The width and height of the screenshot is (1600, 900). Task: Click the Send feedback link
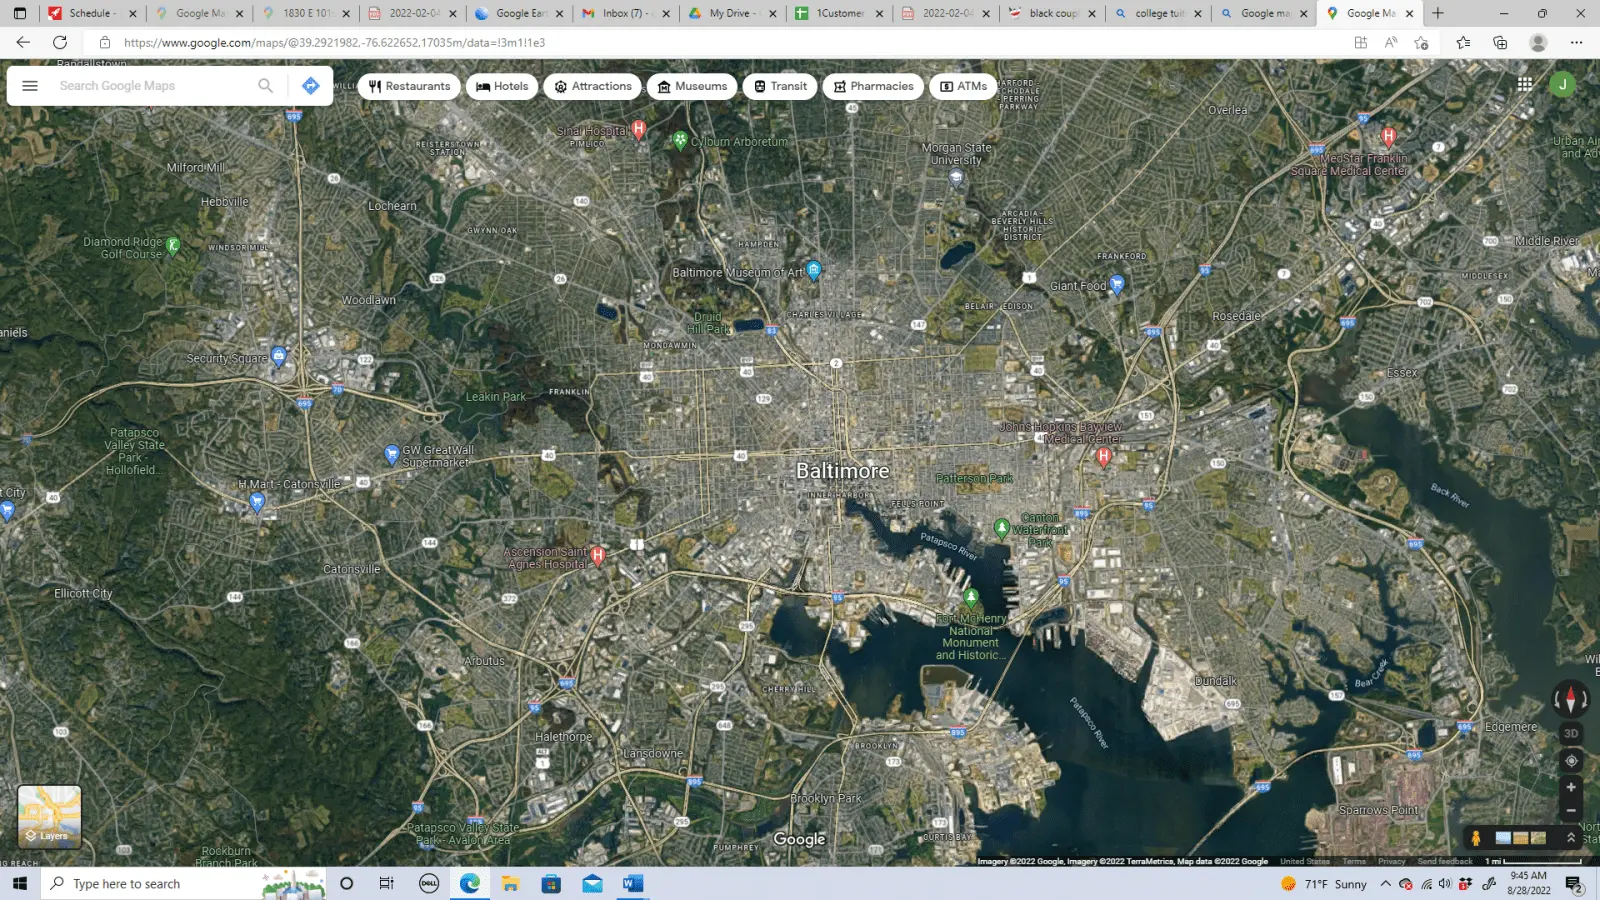[1444, 861]
